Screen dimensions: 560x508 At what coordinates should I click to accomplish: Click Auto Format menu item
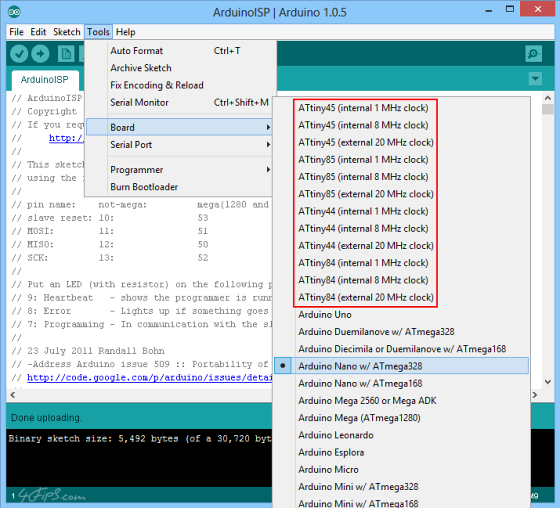pyautogui.click(x=136, y=51)
